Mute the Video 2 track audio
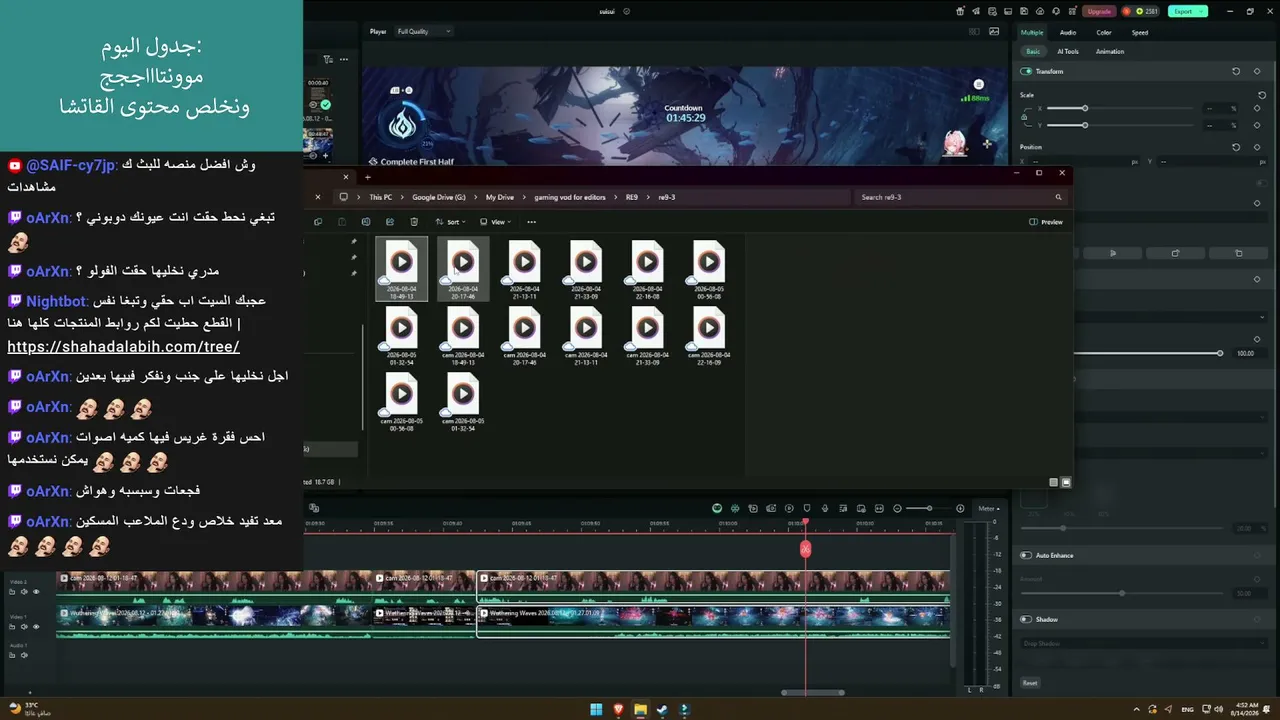The image size is (1280, 720). pyautogui.click(x=24, y=592)
